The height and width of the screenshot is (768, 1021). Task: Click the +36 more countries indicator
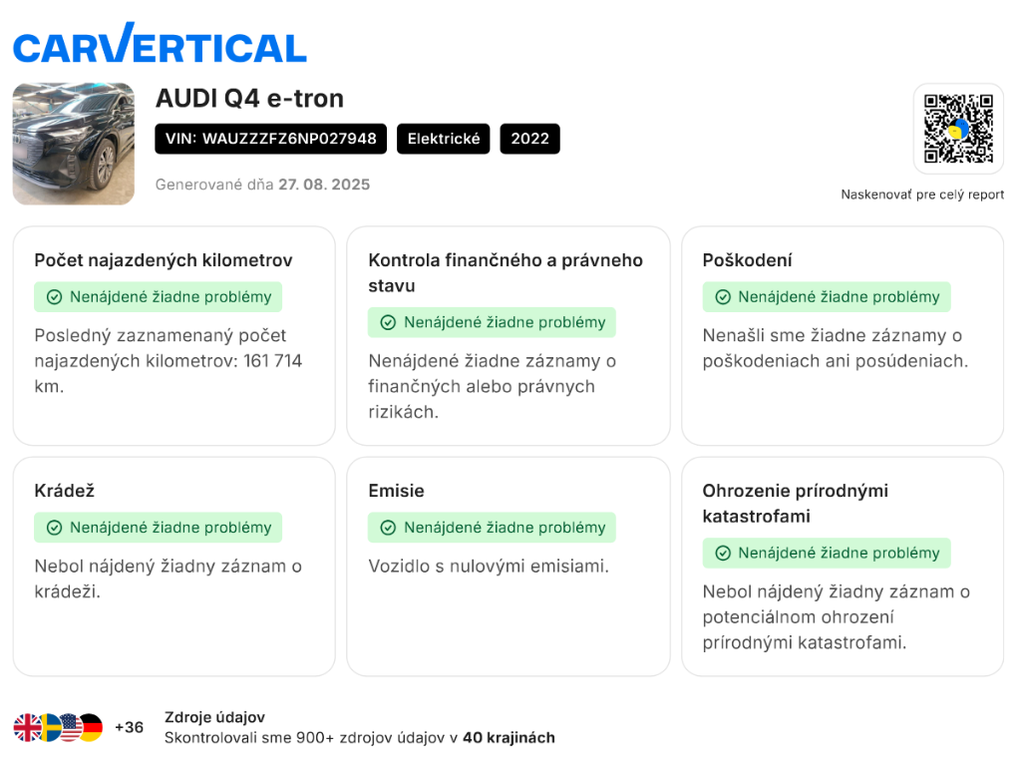click(129, 728)
